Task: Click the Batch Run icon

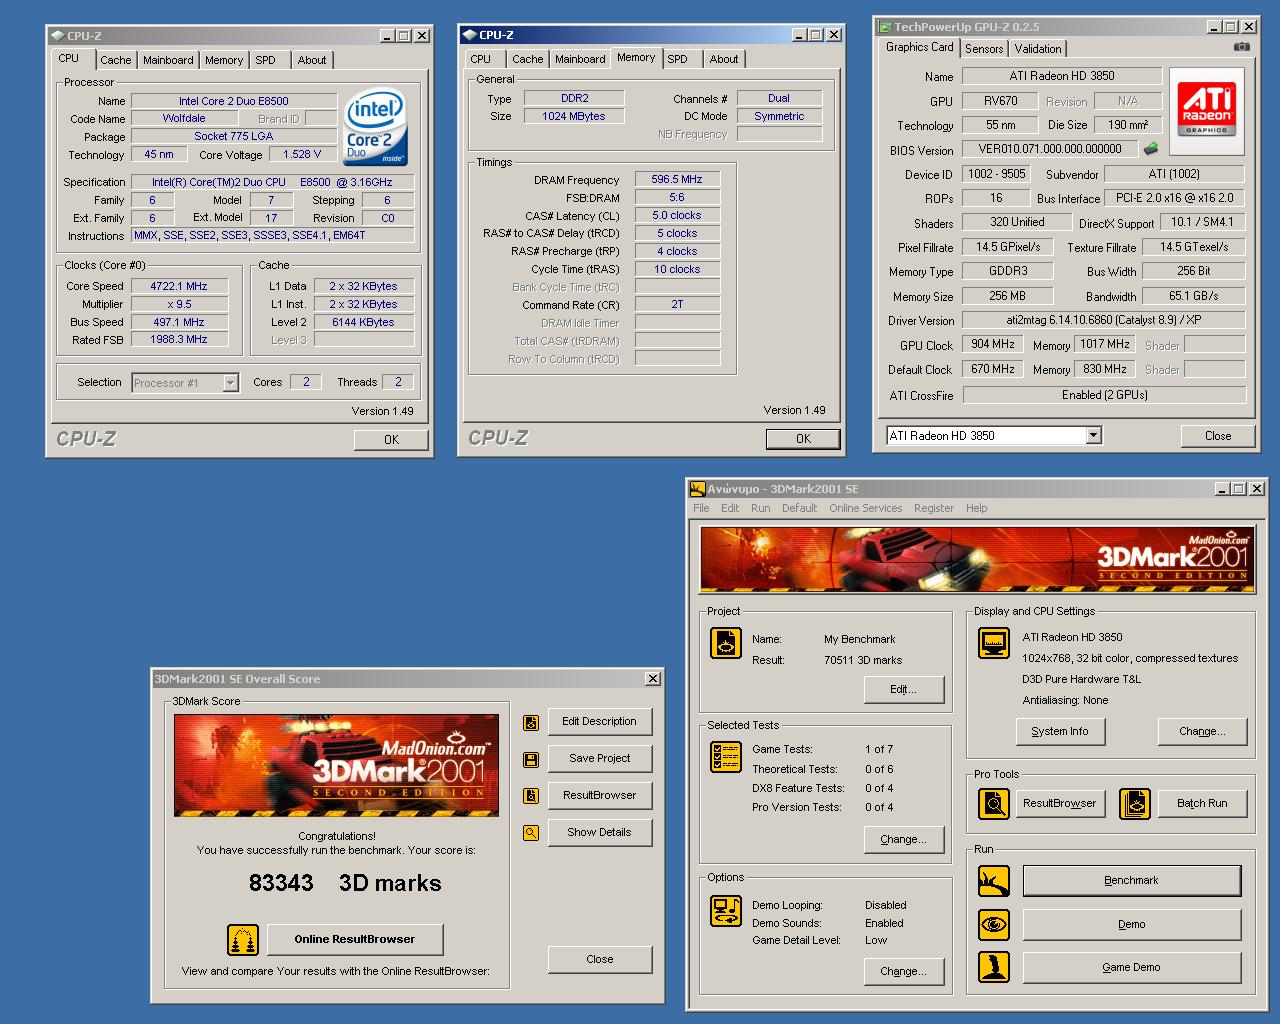Action: click(x=1135, y=803)
